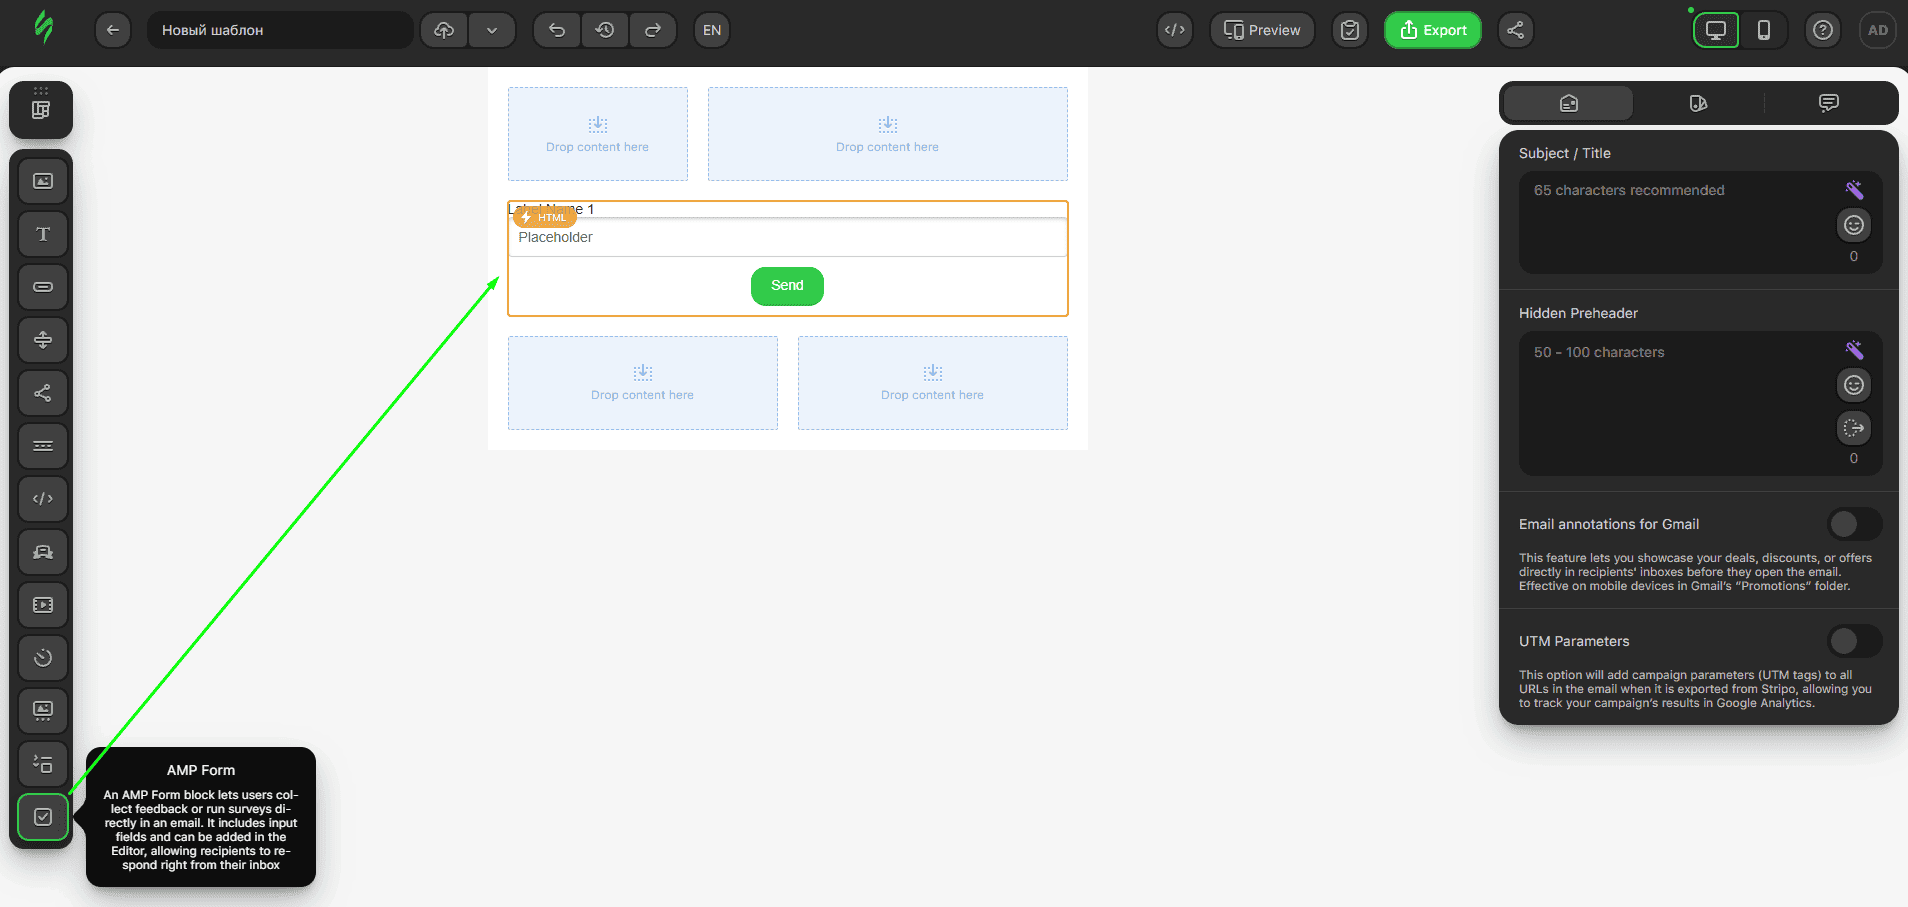Enable Email annotations for Gmail

1853,523
